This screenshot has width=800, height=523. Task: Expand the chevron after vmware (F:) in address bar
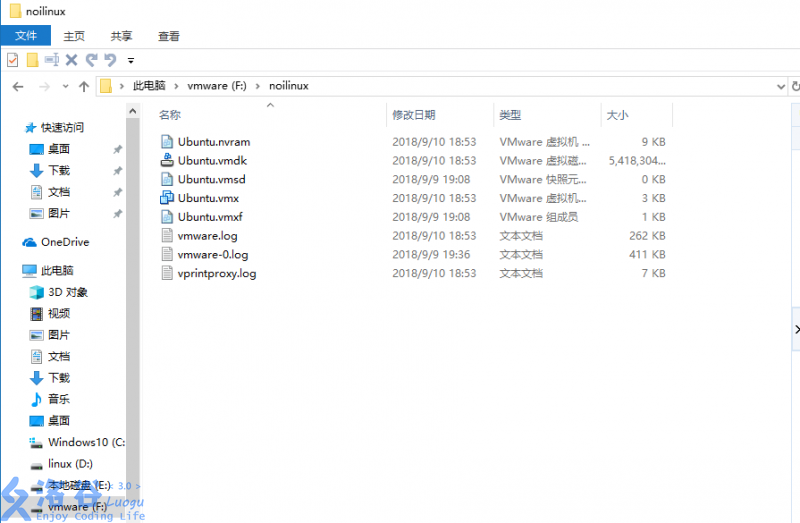[258, 86]
